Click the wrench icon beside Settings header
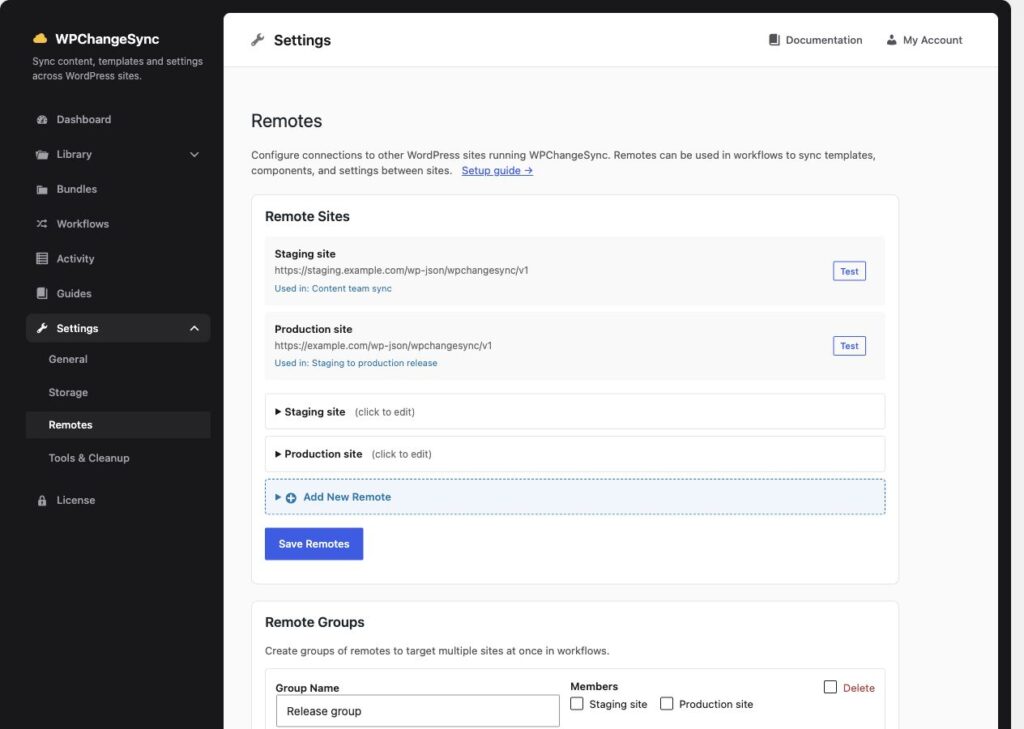 coord(257,40)
